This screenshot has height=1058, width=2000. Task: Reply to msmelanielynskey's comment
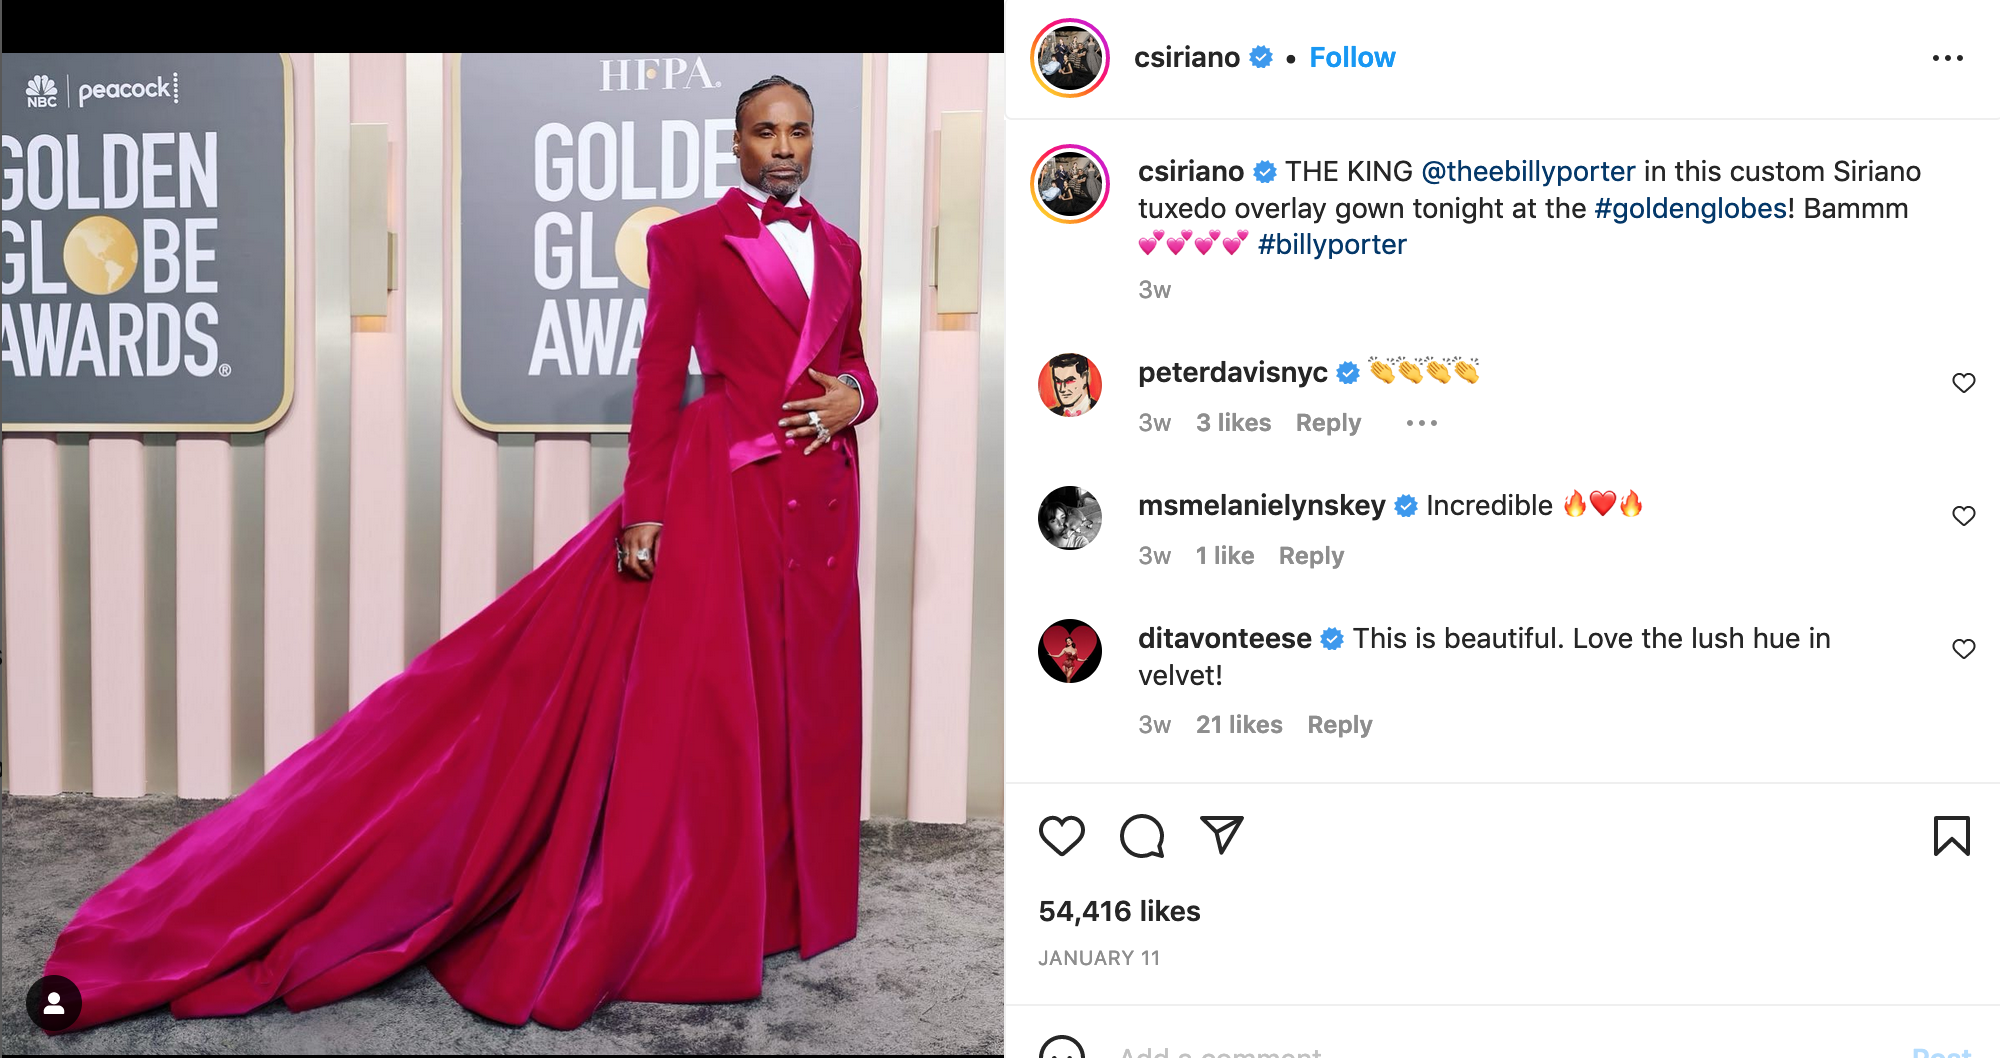pos(1311,556)
